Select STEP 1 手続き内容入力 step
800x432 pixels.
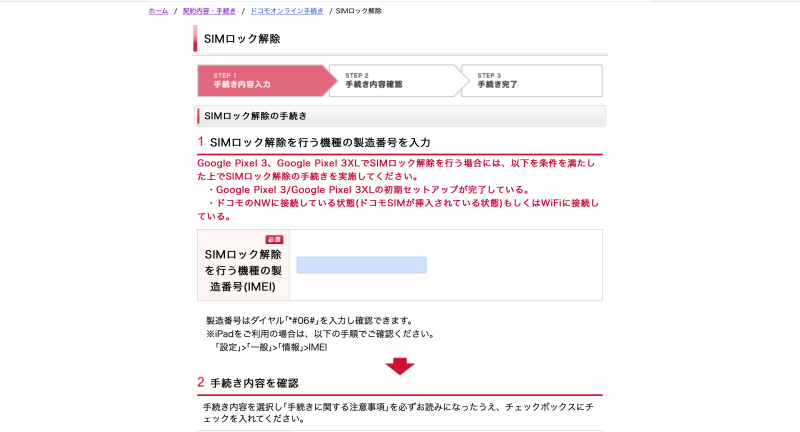[264, 81]
